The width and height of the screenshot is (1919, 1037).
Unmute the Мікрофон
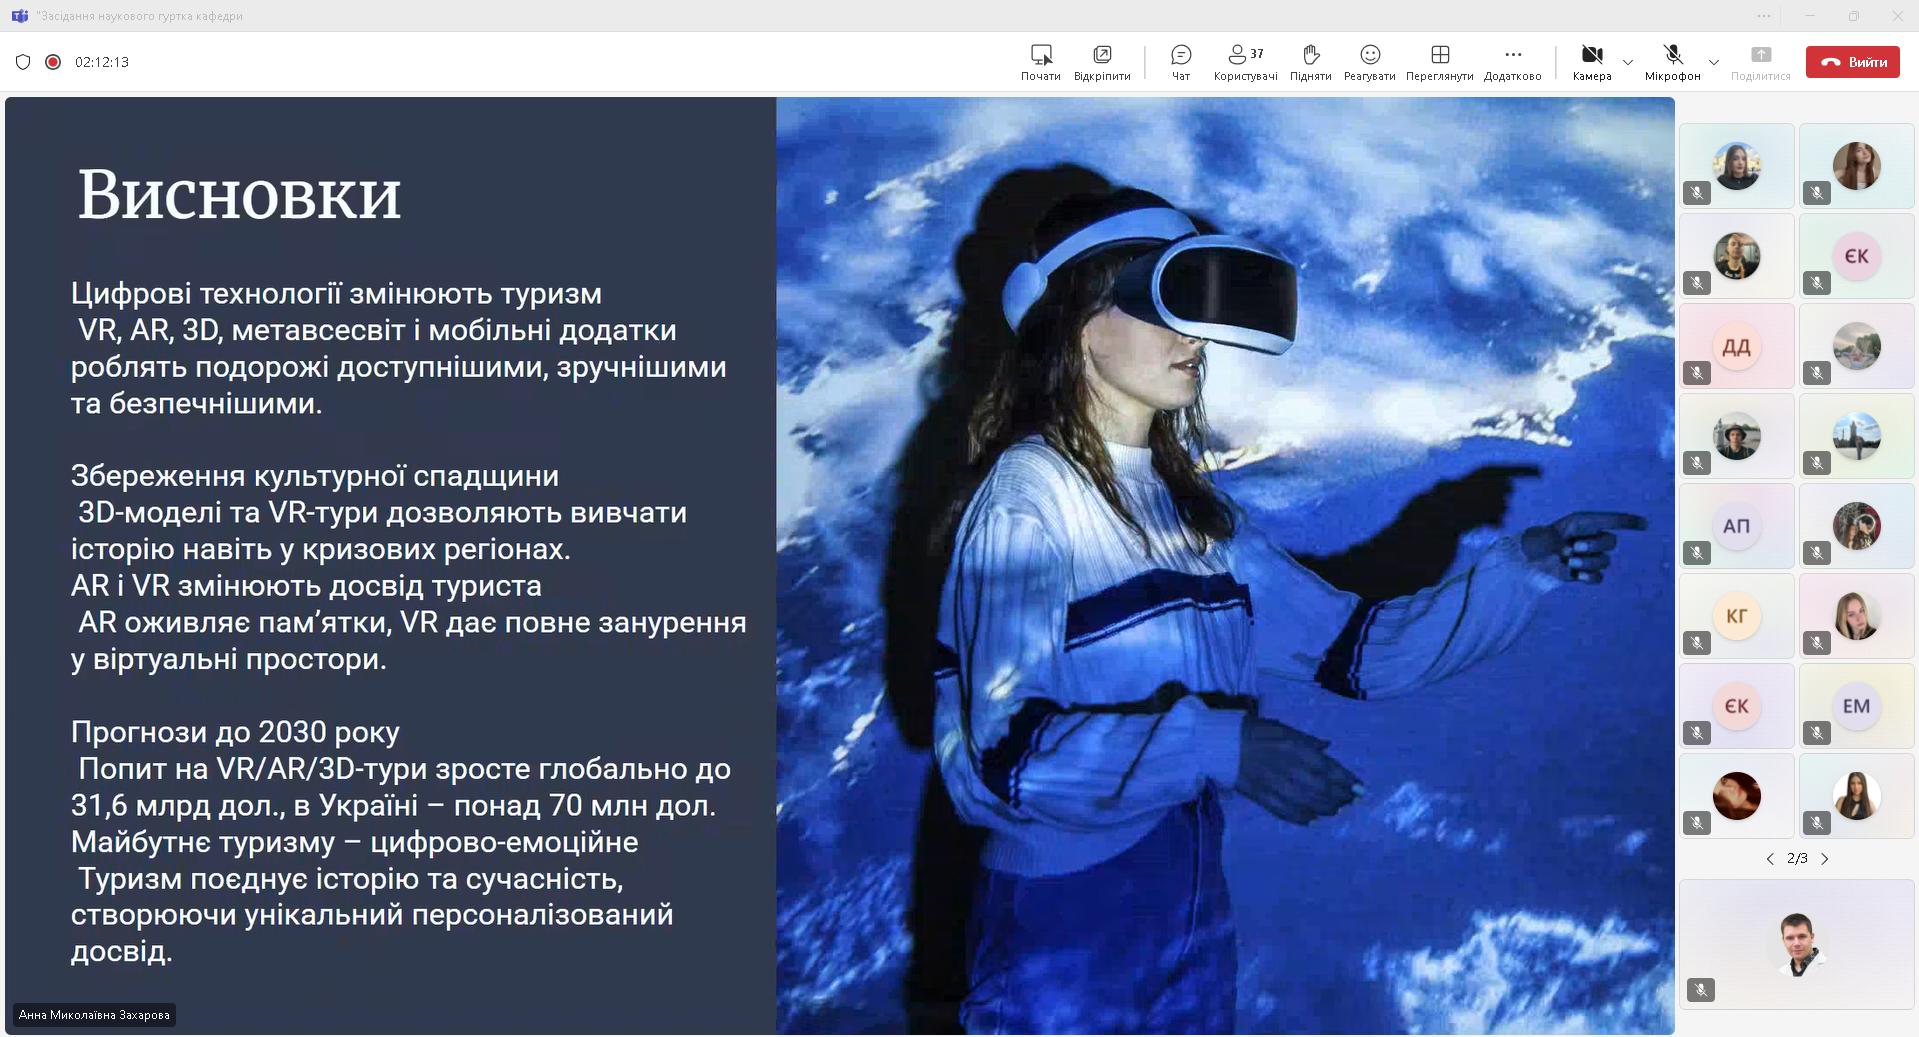(1672, 62)
